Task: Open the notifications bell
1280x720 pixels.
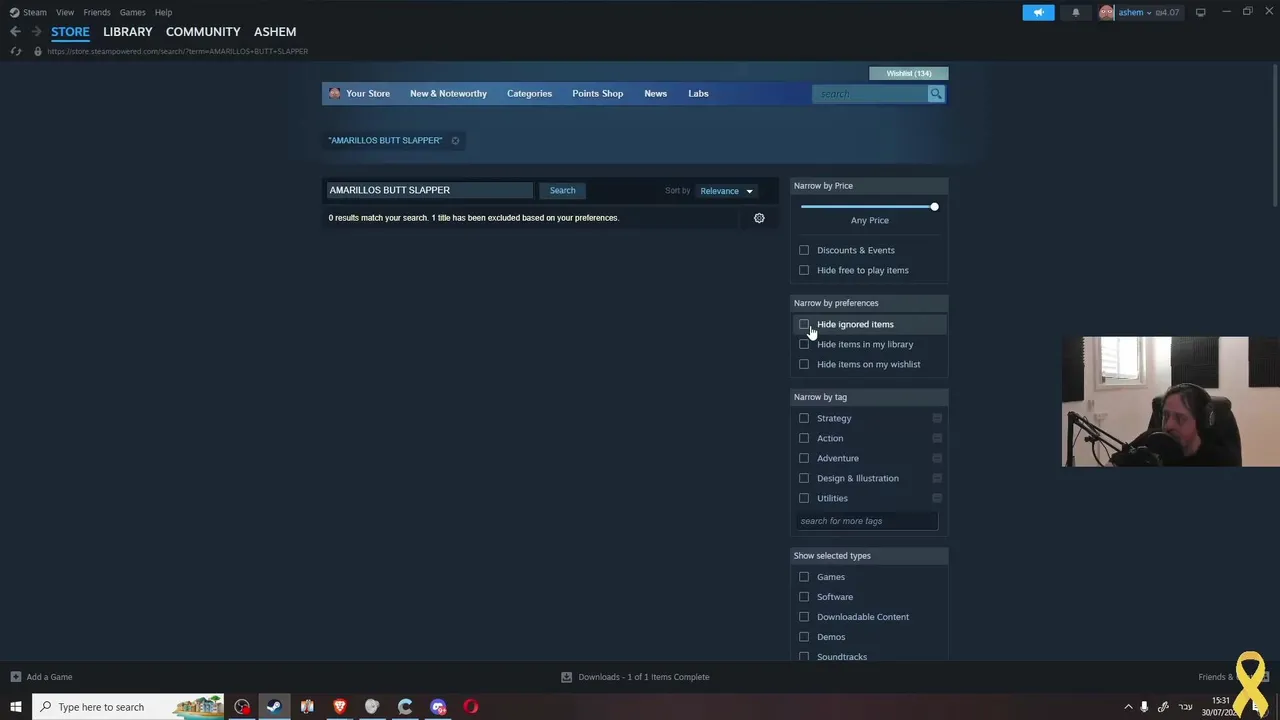Action: click(x=1076, y=12)
